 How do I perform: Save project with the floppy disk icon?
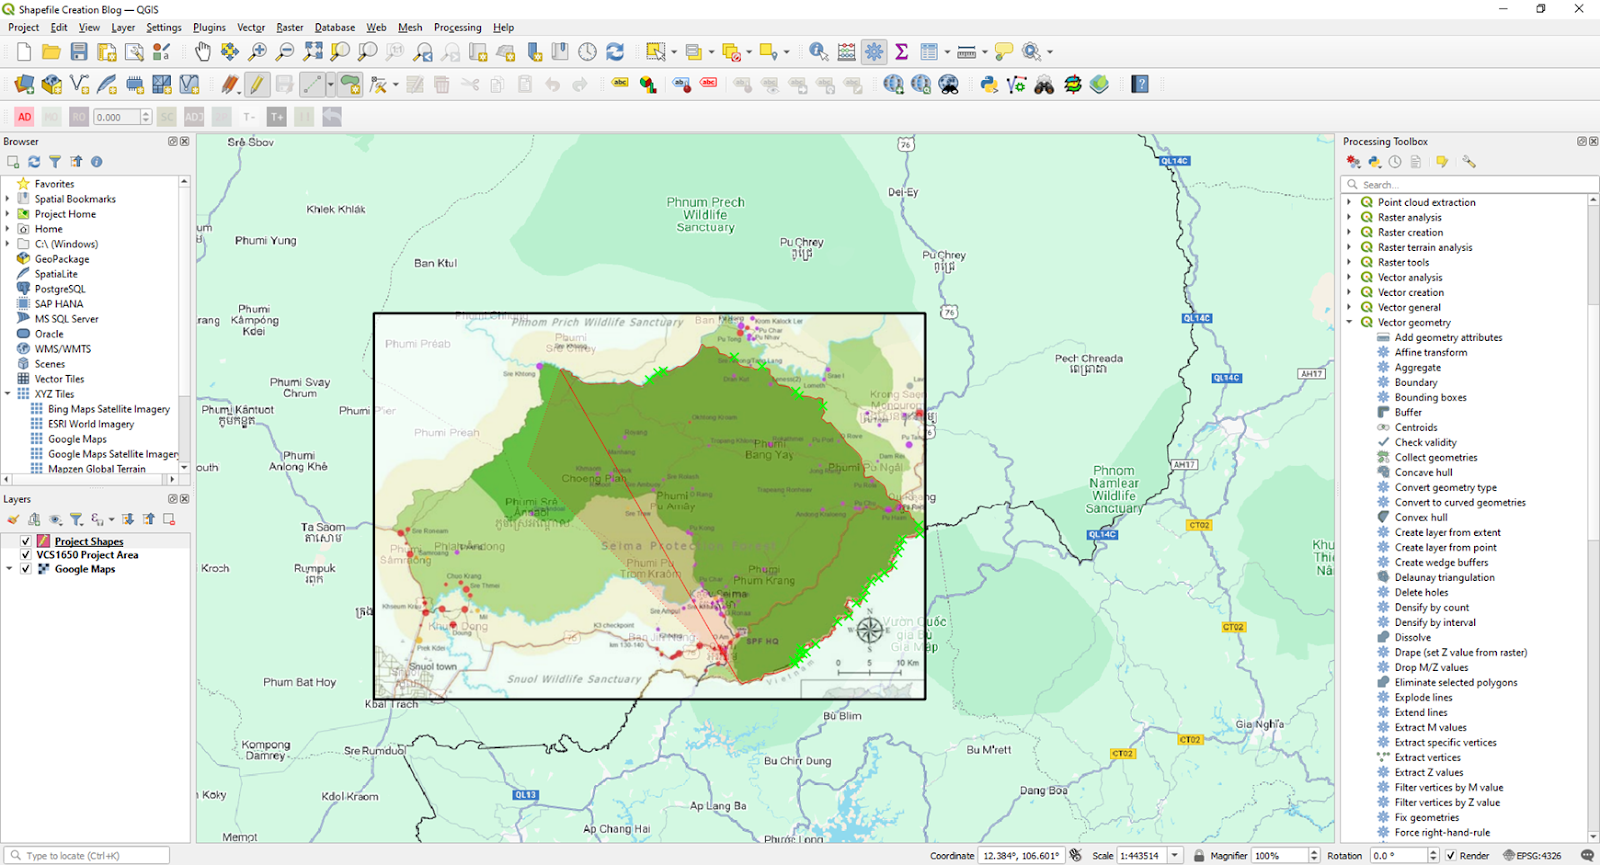(x=79, y=52)
